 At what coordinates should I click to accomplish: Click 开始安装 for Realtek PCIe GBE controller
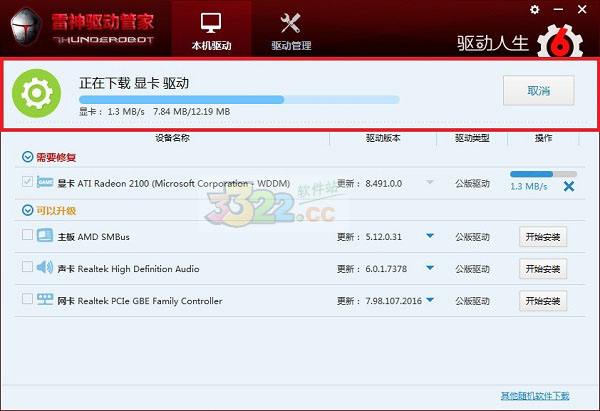tap(543, 301)
